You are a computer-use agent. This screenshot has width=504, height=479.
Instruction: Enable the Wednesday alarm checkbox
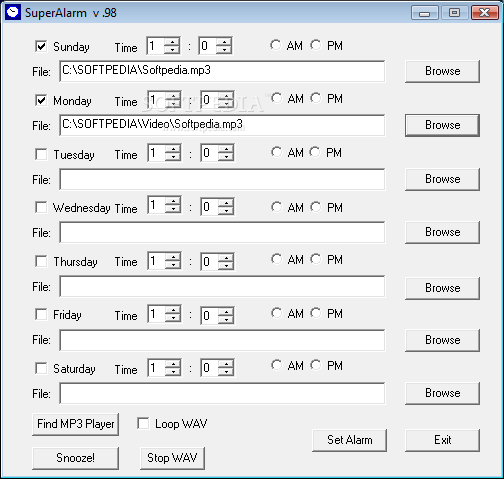click(x=41, y=207)
